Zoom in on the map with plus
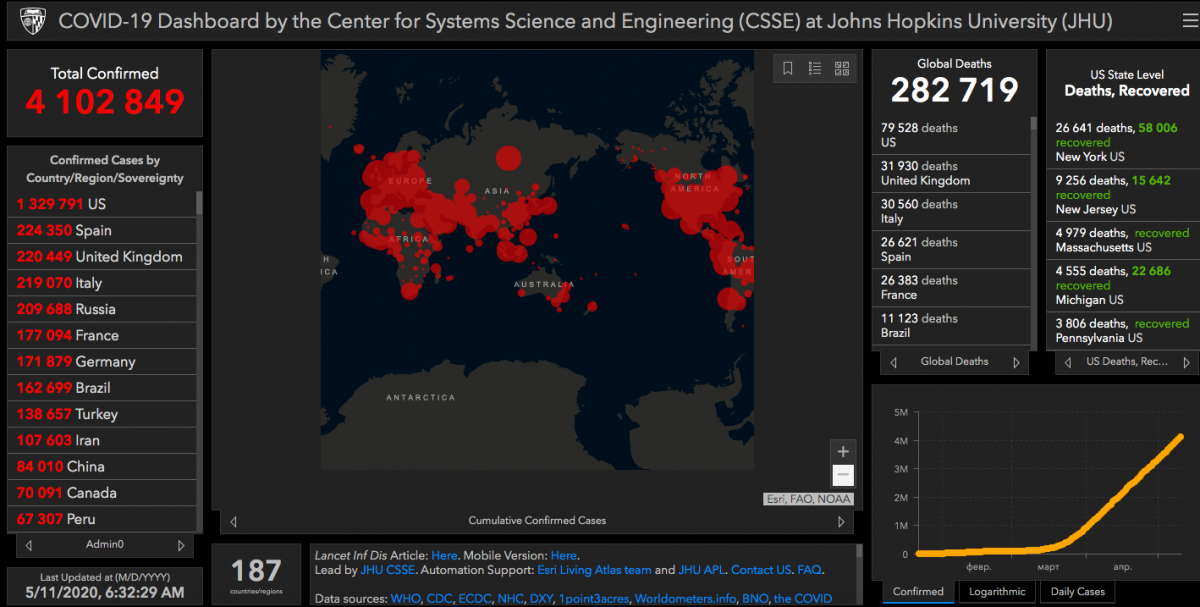The height and width of the screenshot is (607, 1200). pyautogui.click(x=843, y=452)
